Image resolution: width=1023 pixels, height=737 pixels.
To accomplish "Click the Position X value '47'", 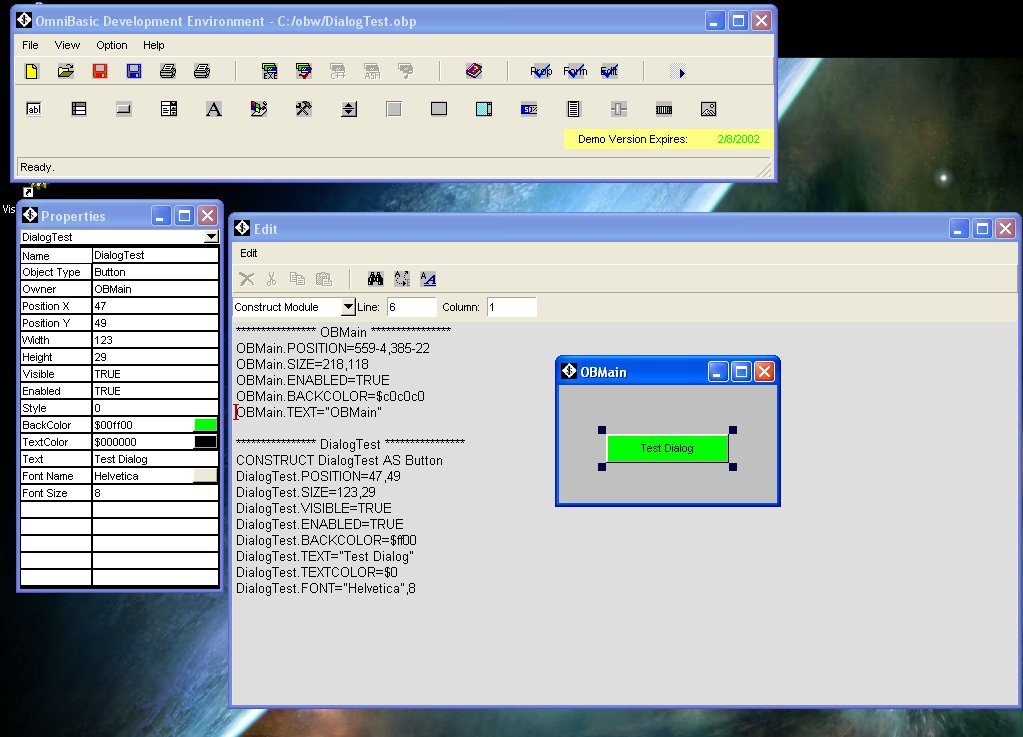I will coord(155,306).
